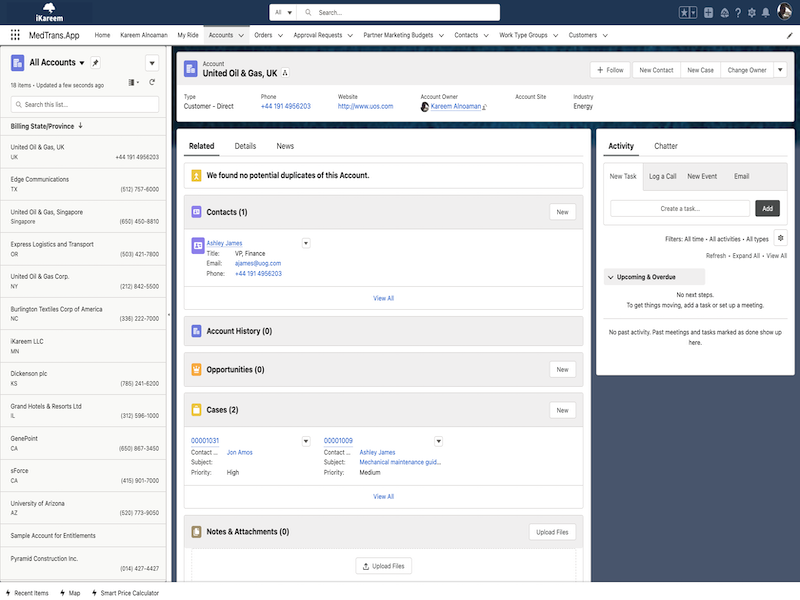The width and height of the screenshot is (800, 600).
Task: Open the user profile avatar
Action: (784, 11)
